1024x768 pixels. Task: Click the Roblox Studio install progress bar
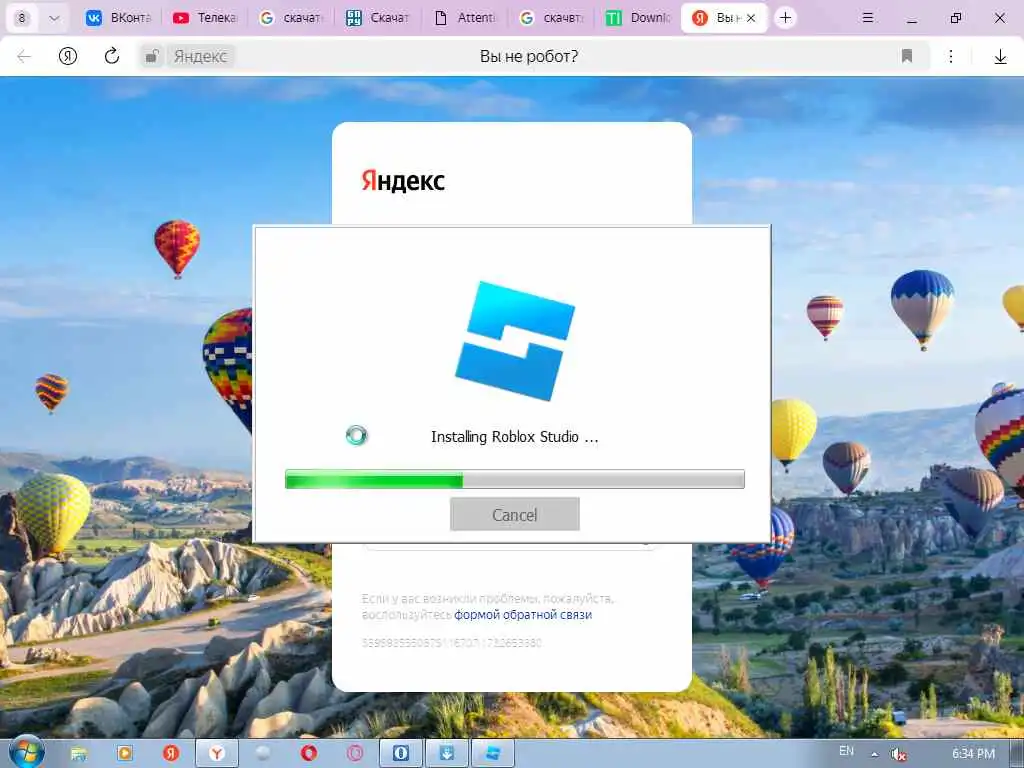(515, 479)
